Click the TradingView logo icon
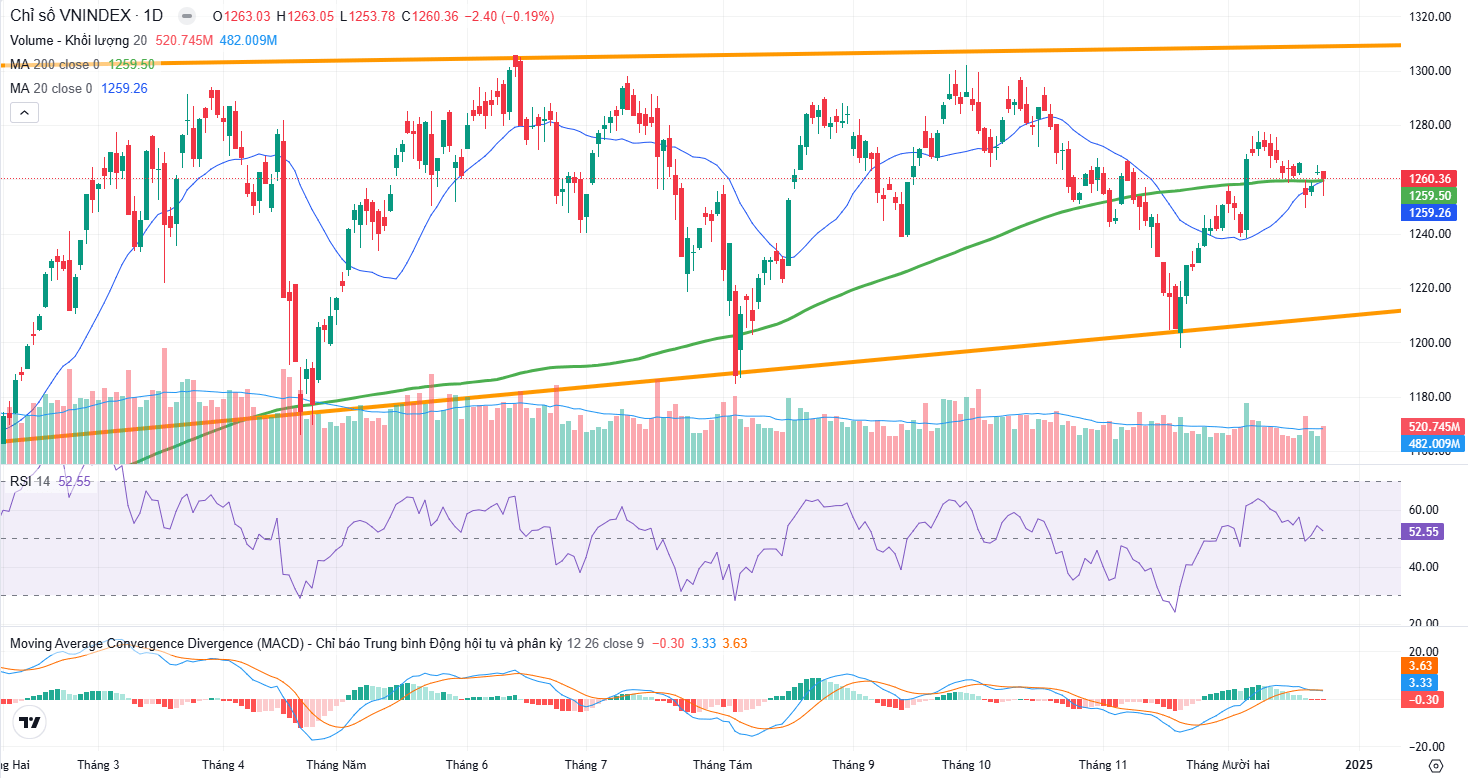This screenshot has width=1468, height=778. (30, 723)
